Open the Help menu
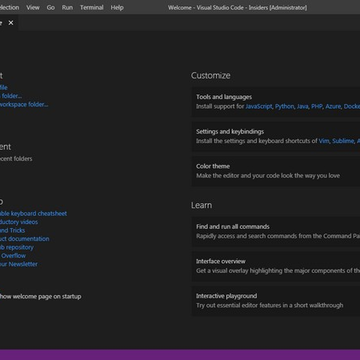 click(x=117, y=7)
